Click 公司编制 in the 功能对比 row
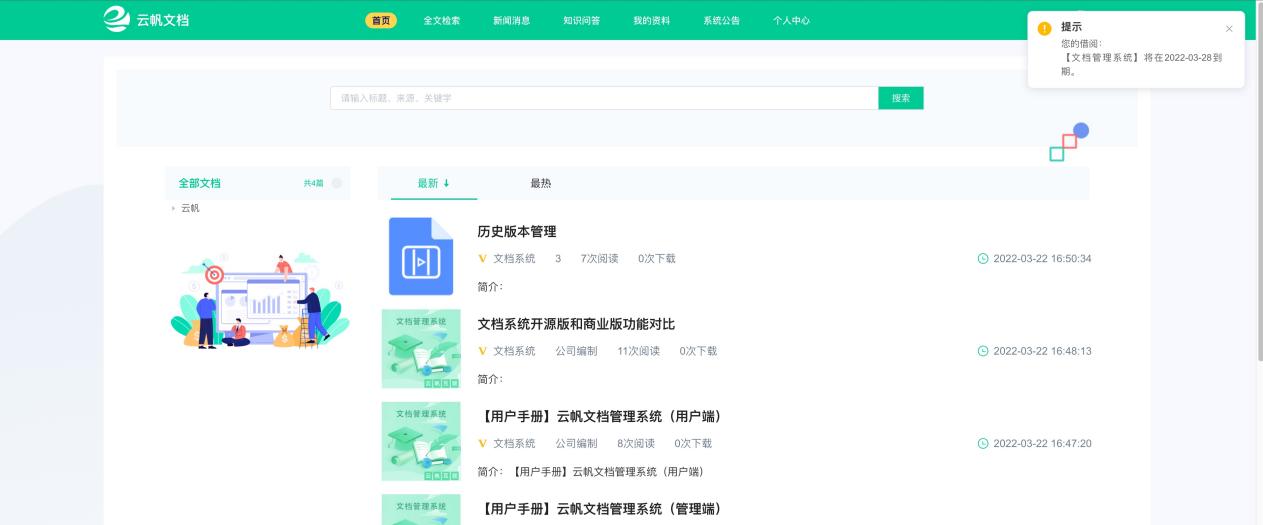1263x525 pixels. tap(576, 351)
